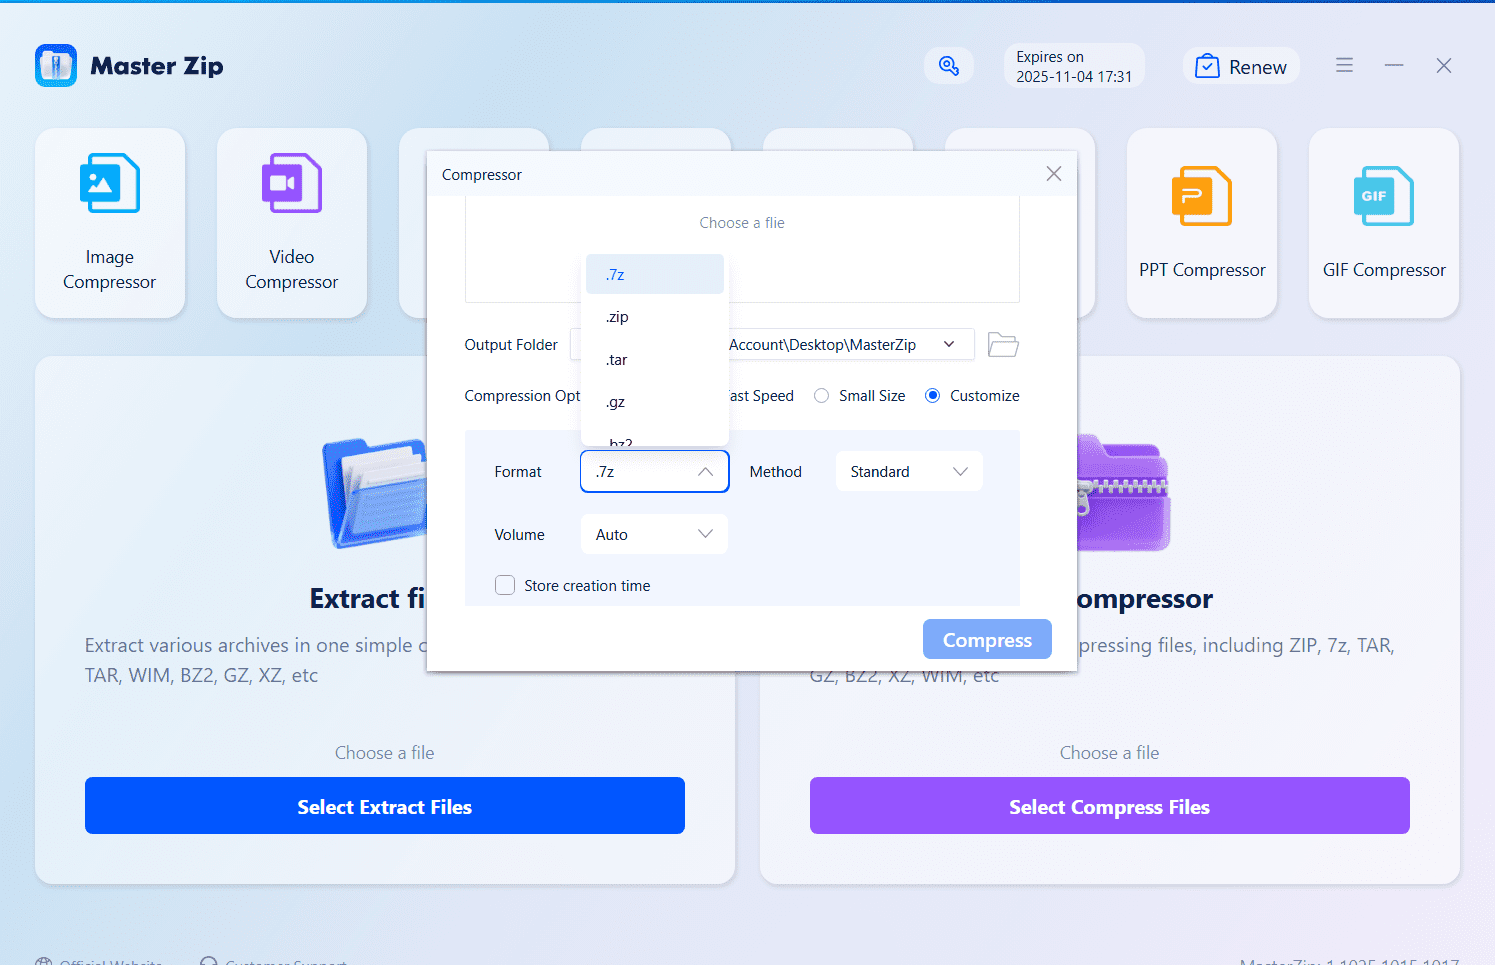Click the Format label in options panel
Viewport: 1495px width, 965px height.
point(518,472)
